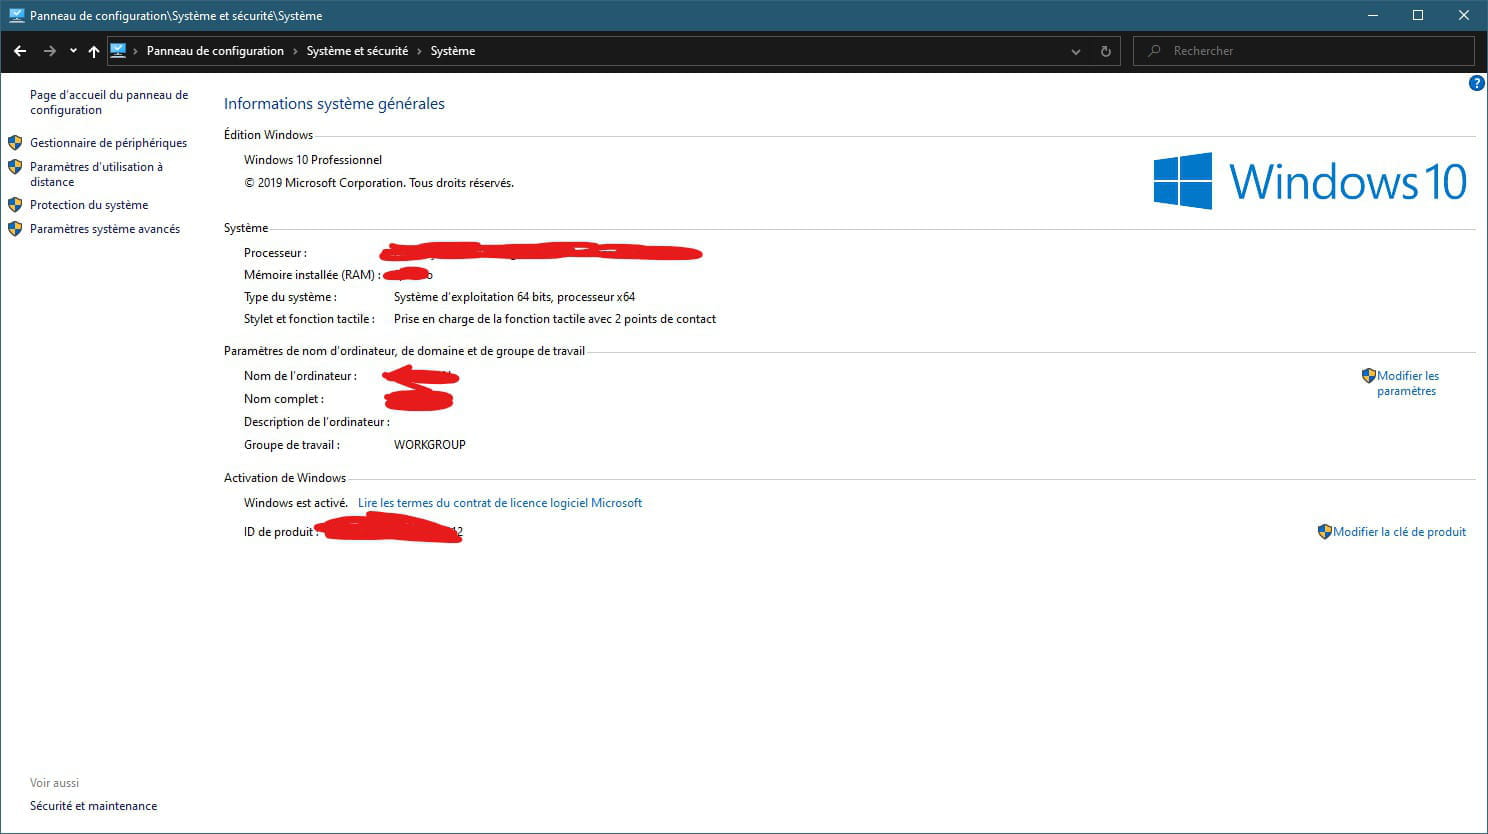Click the computer icon in address bar
Screen dimensions: 1488x834
pos(118,51)
